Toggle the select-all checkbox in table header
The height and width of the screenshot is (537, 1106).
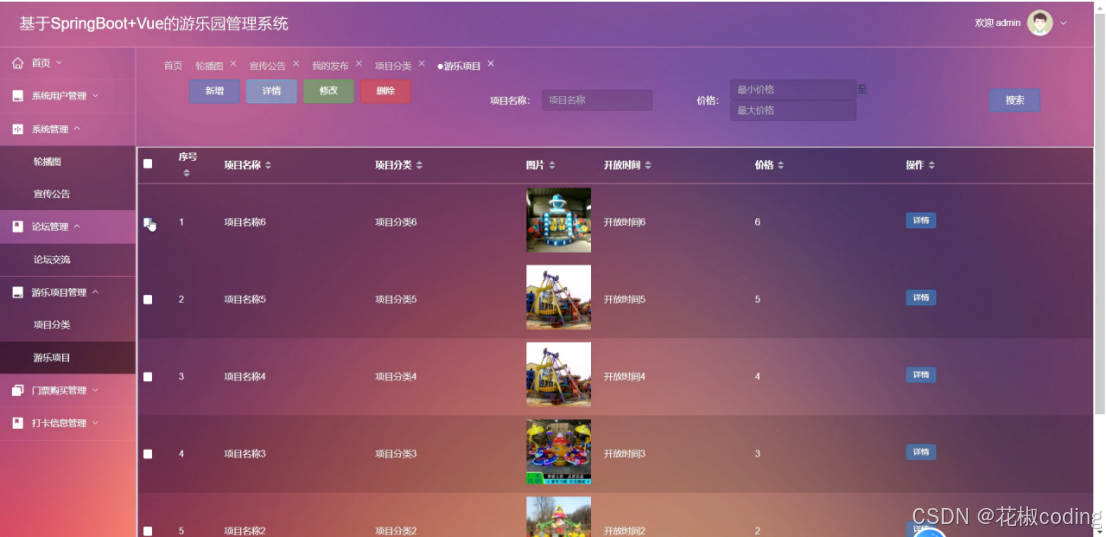(x=147, y=164)
